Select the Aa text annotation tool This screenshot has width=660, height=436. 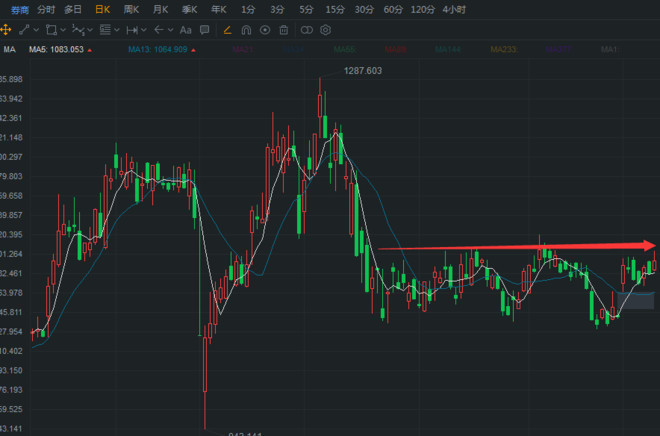(x=186, y=30)
